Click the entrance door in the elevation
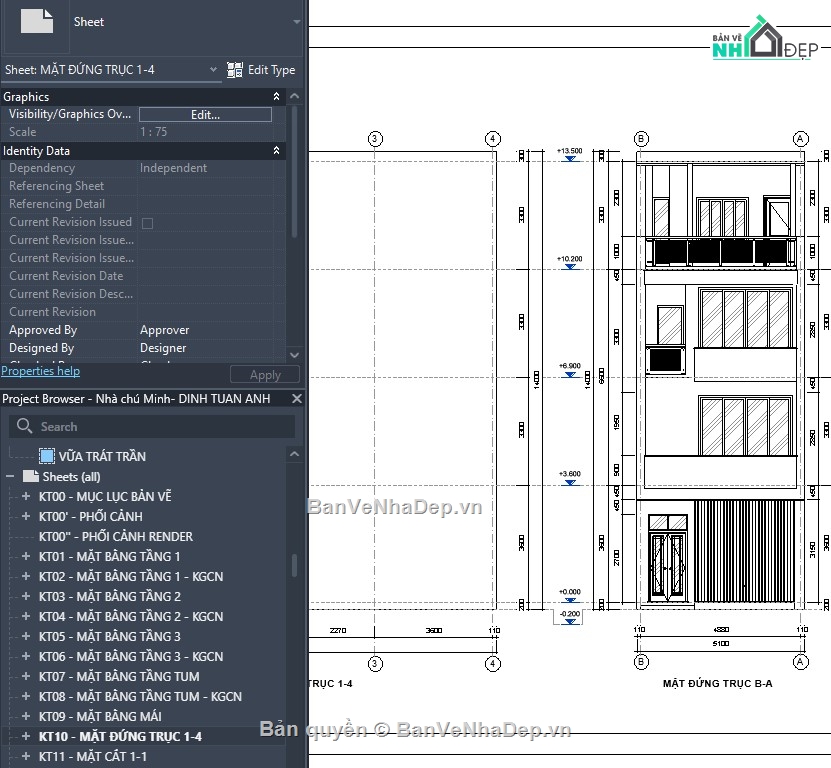The height and width of the screenshot is (768, 831). coord(668,559)
